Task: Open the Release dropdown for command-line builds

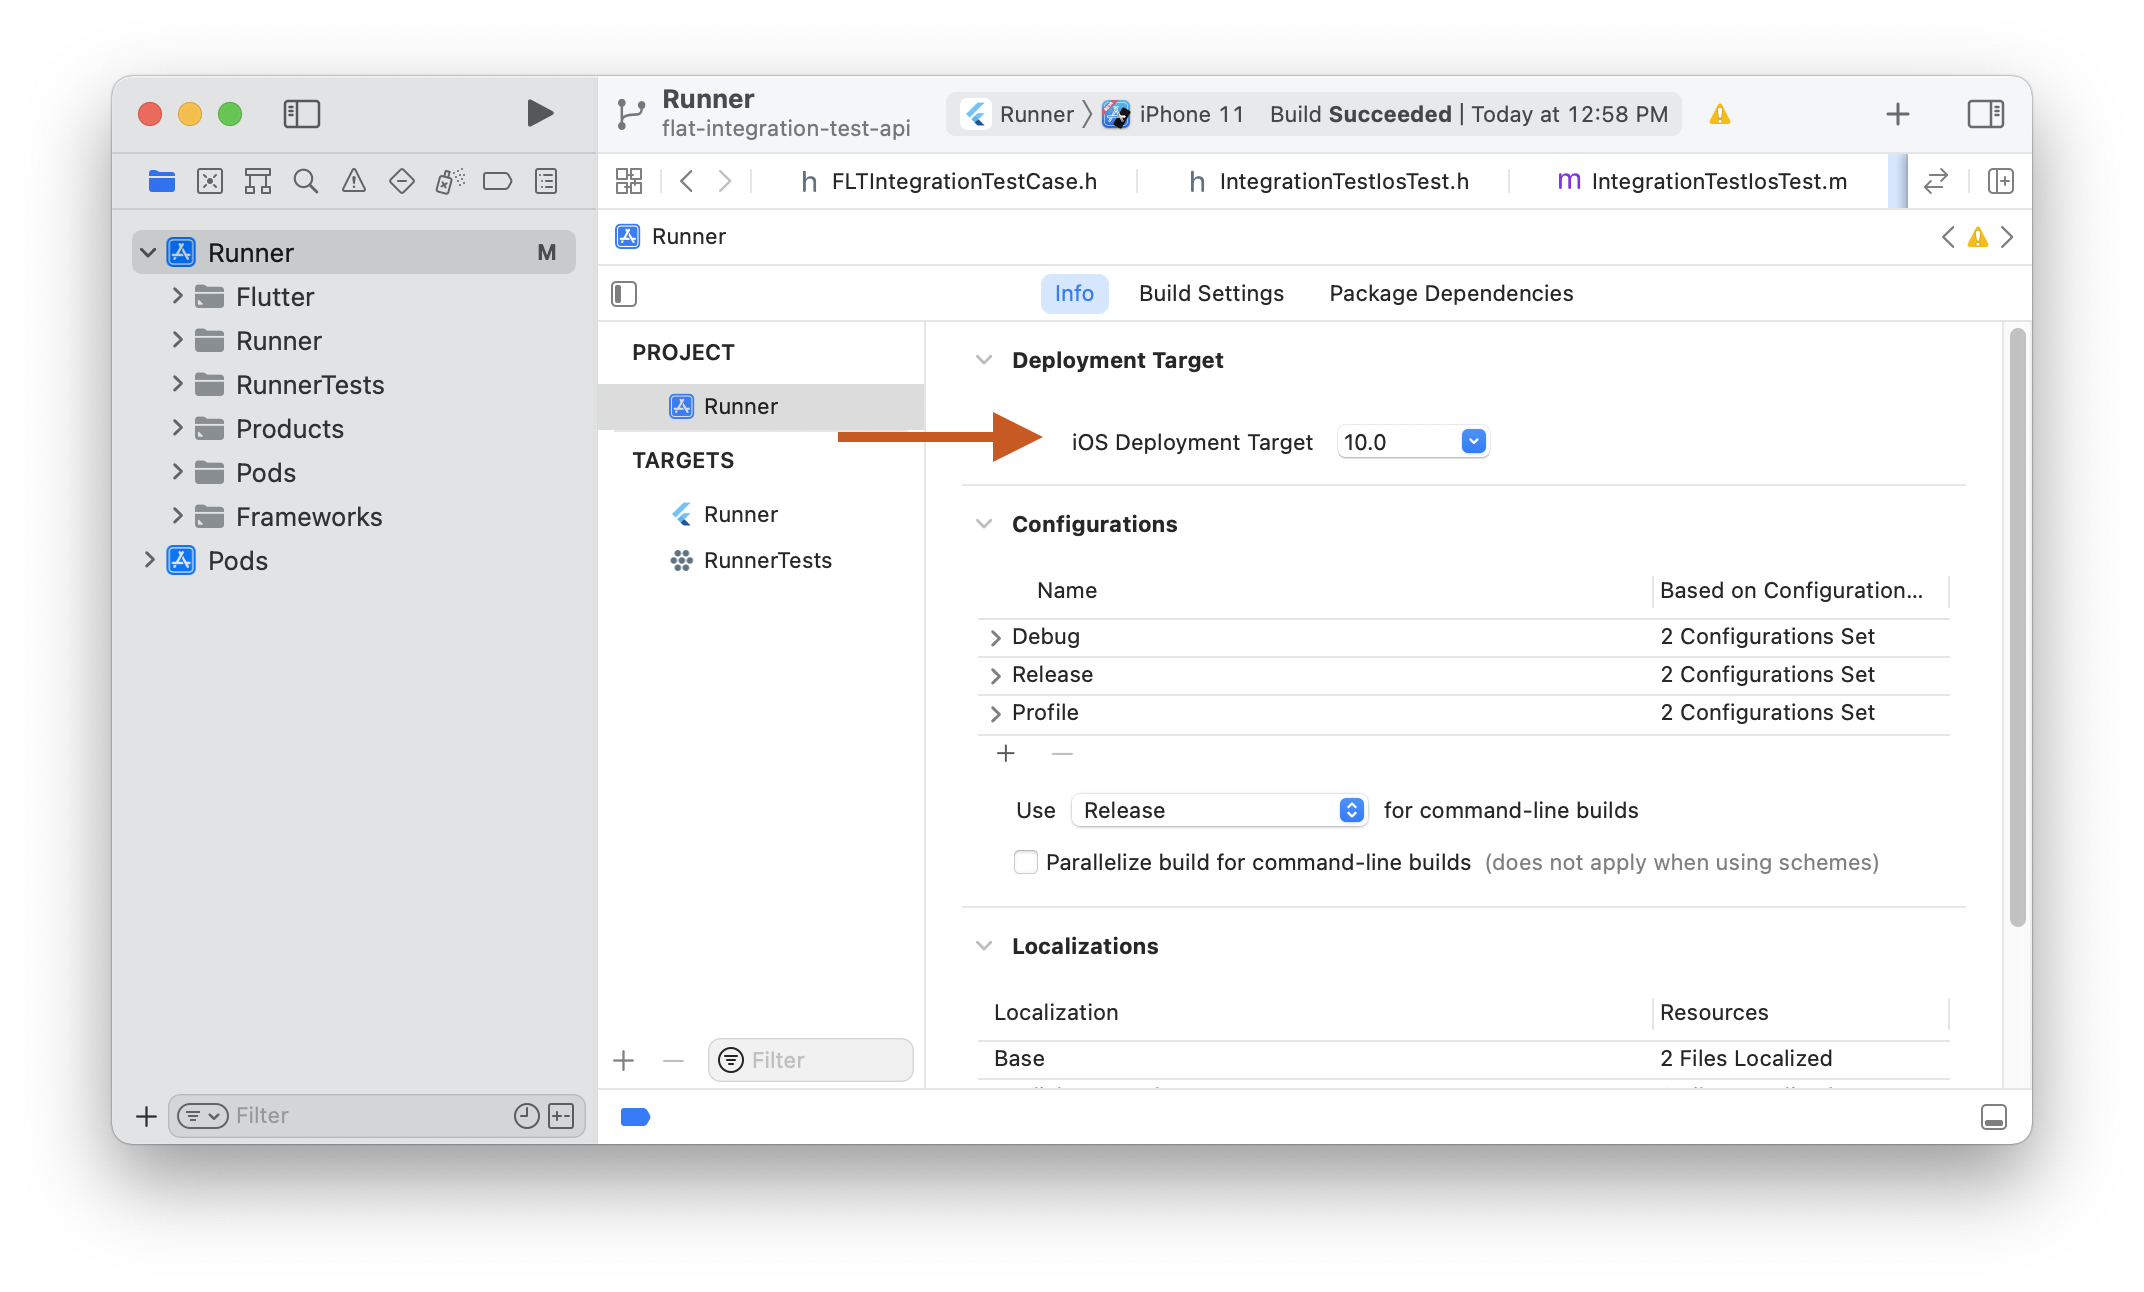Action: coord(1351,810)
